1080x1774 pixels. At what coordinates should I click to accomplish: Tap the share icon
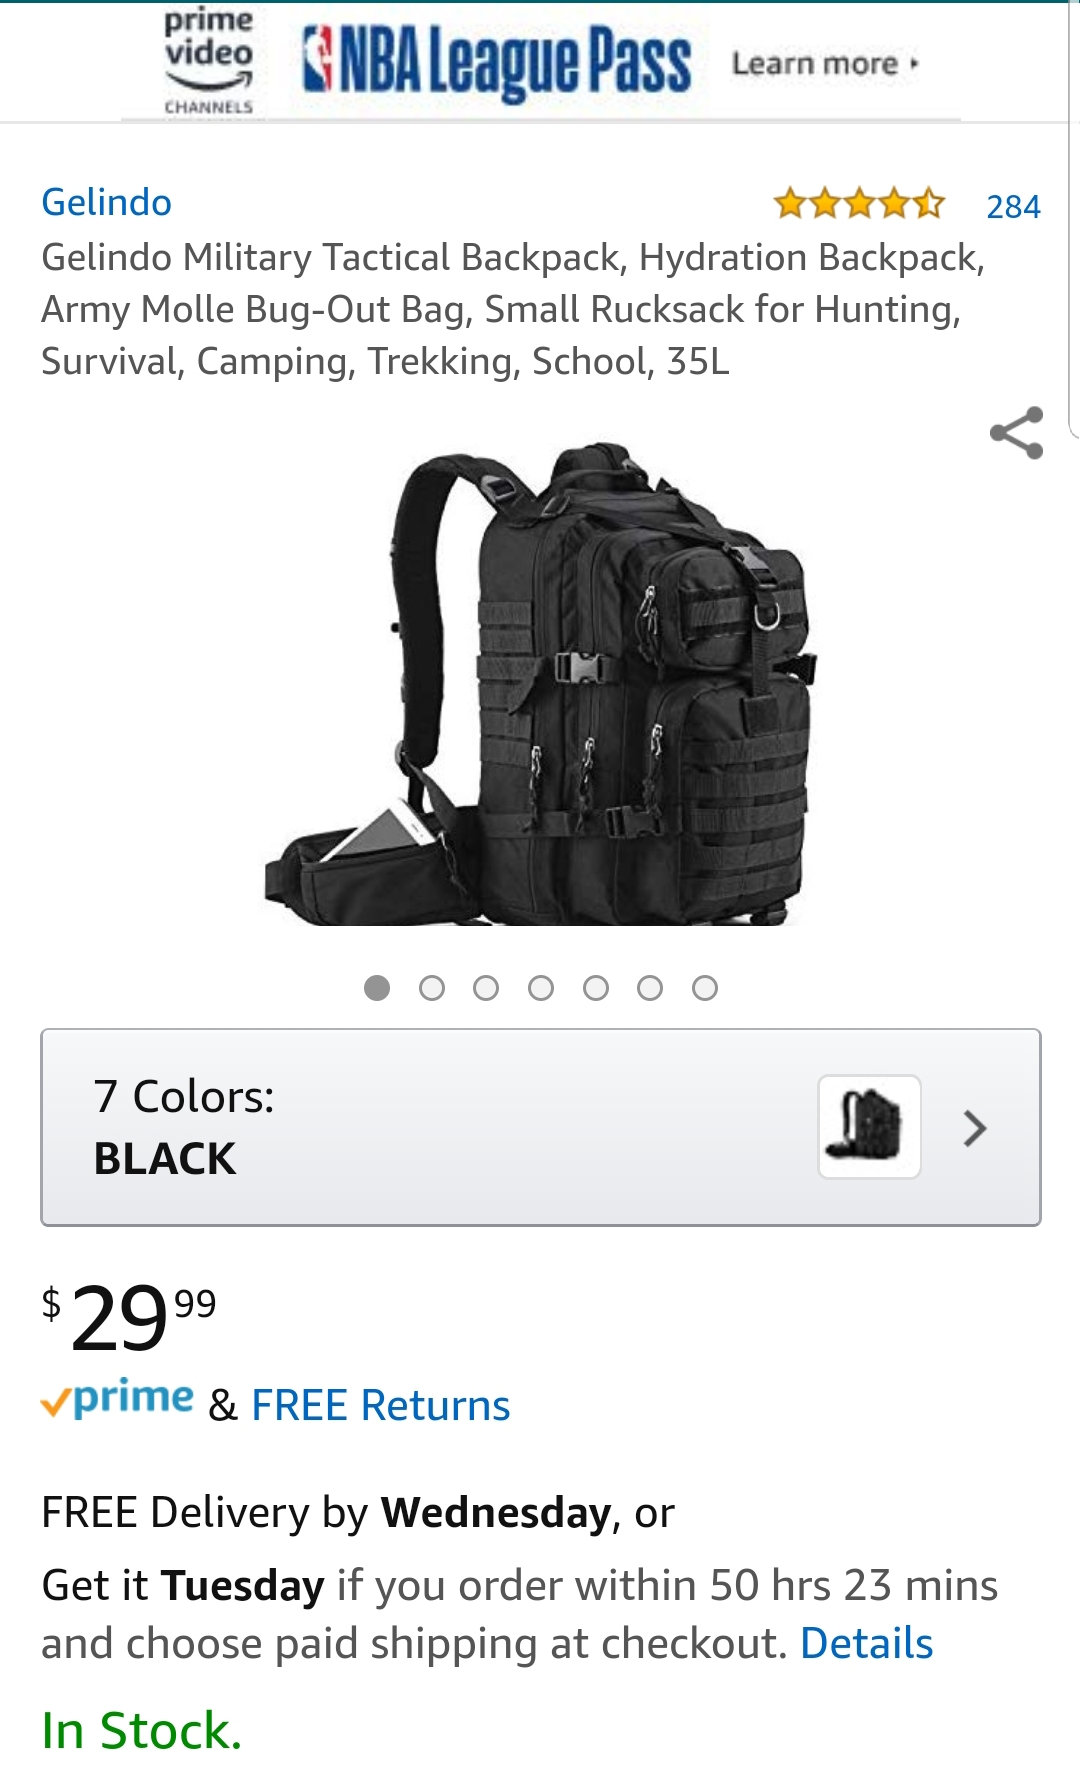1016,433
